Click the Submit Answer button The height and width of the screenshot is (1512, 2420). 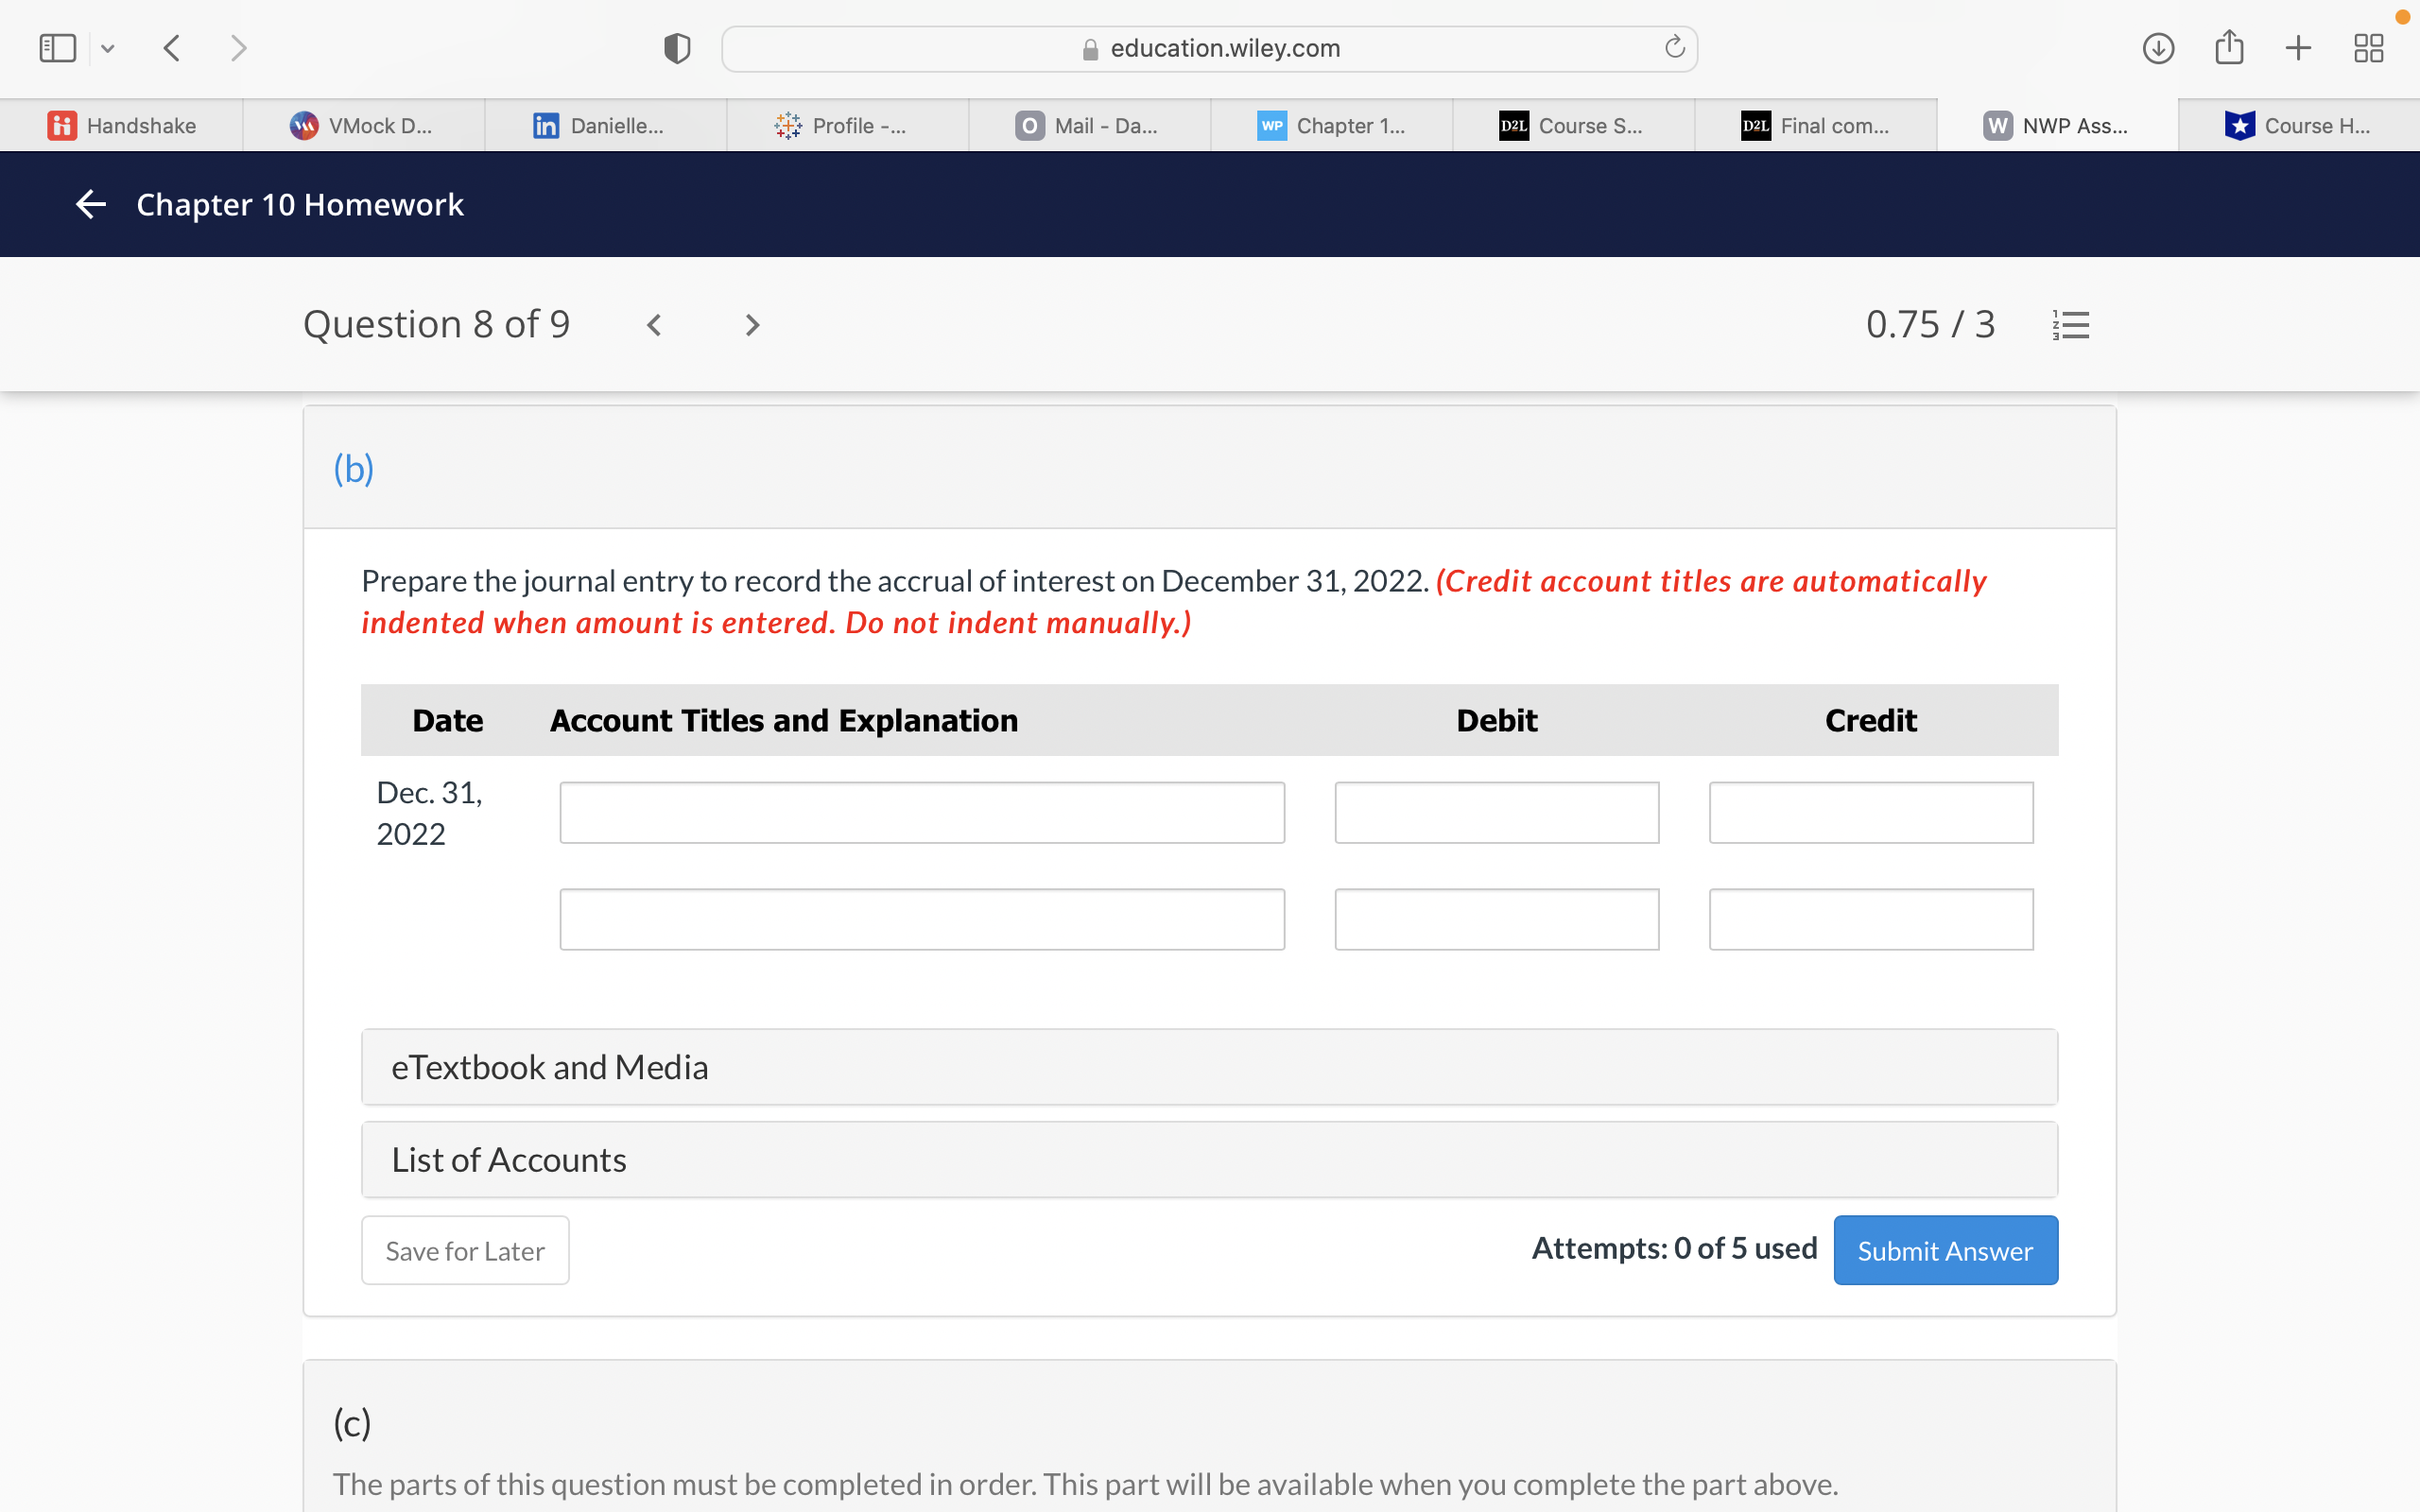coord(1945,1250)
